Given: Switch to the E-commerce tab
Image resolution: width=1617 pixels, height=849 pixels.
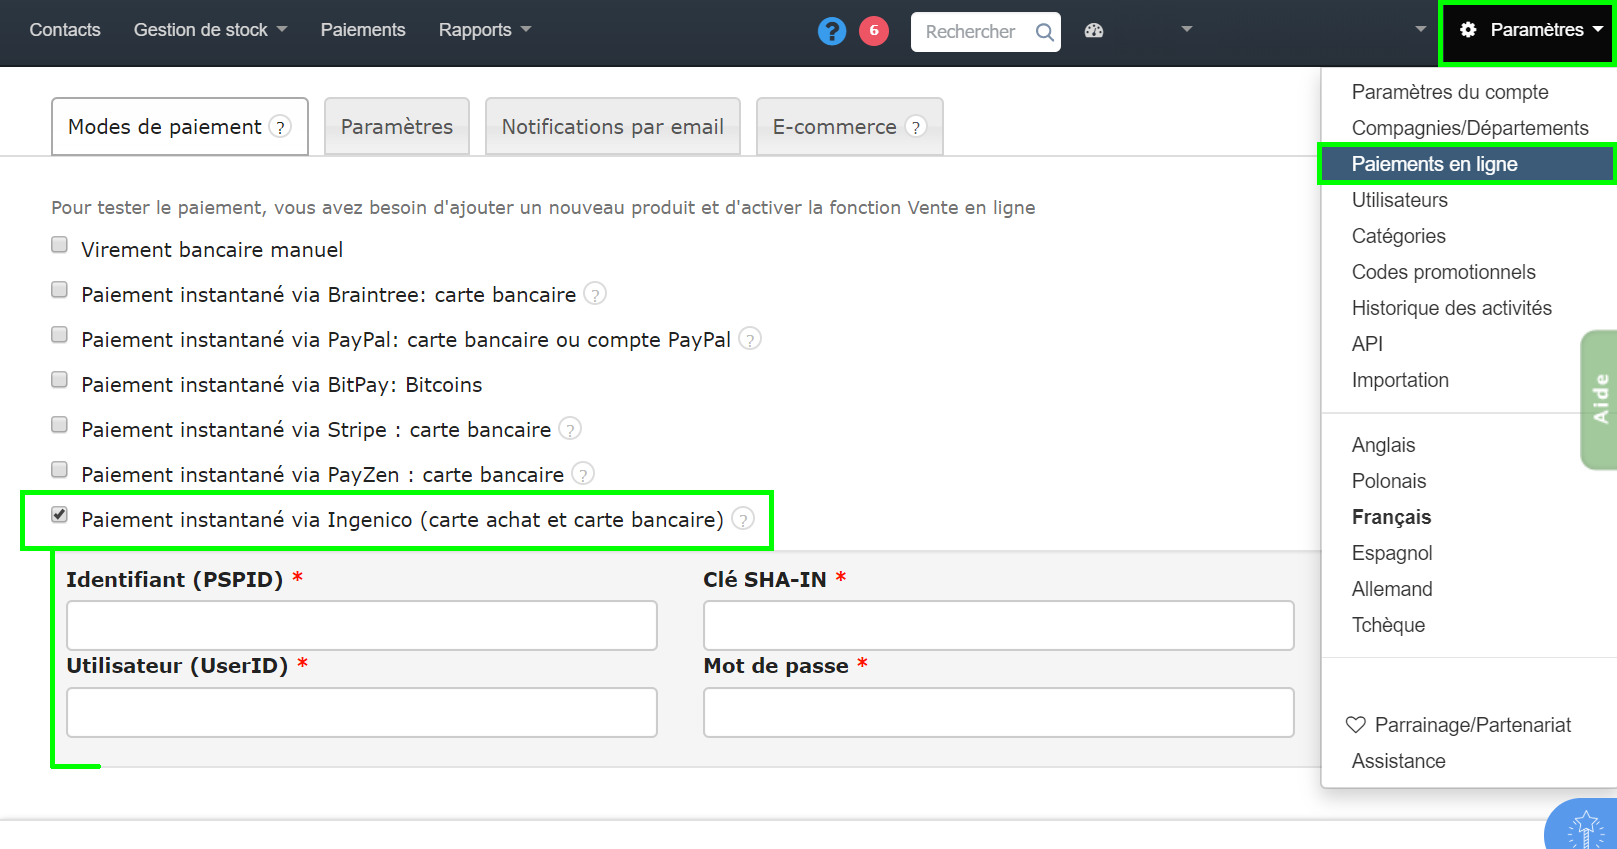Looking at the screenshot, I should 850,126.
